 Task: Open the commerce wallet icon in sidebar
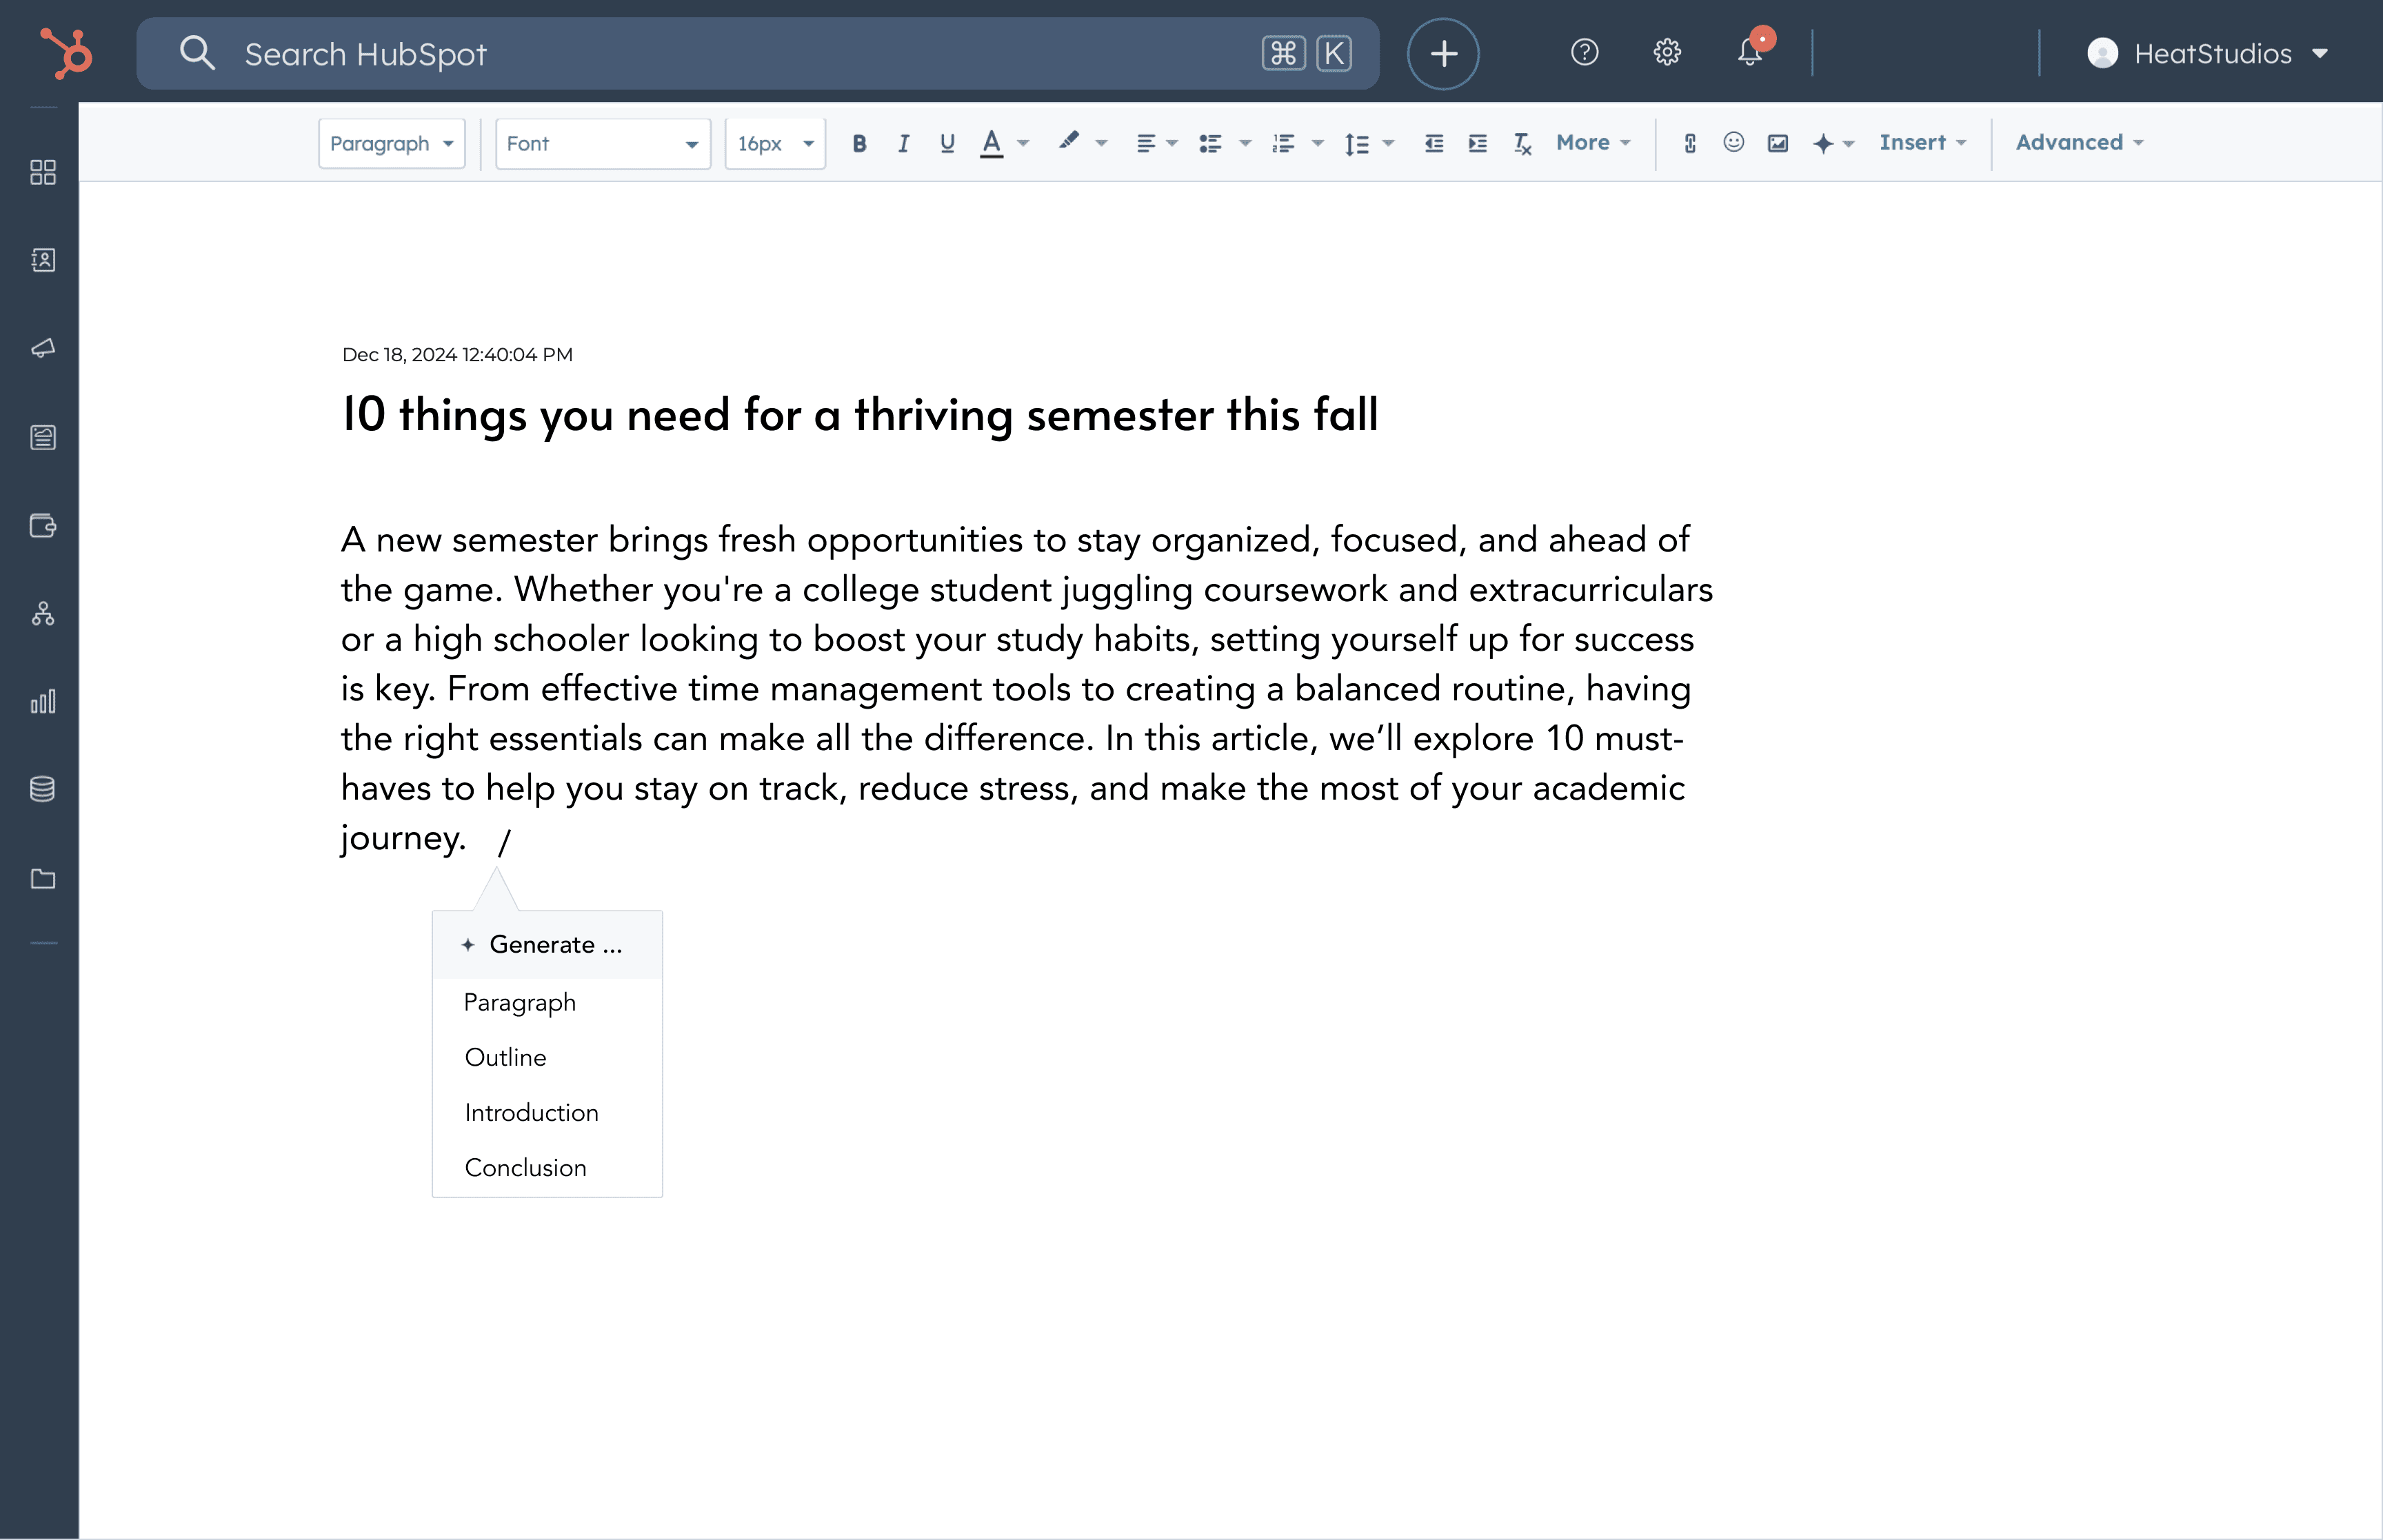point(43,525)
